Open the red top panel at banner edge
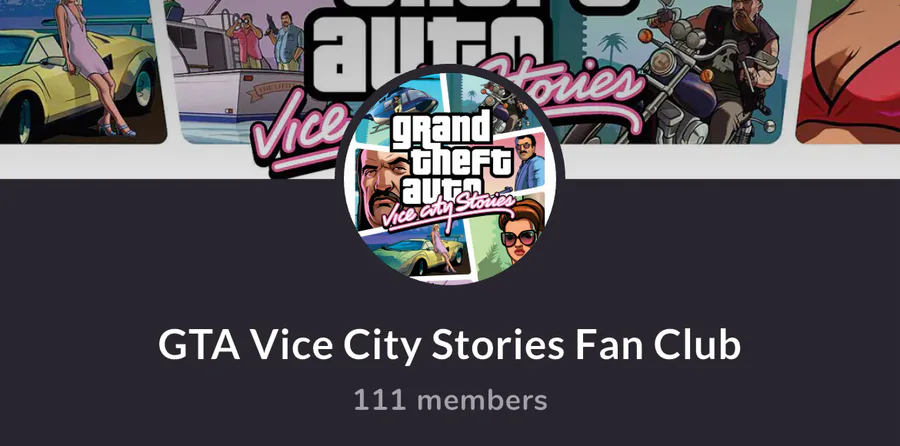This screenshot has width=900, height=446. pyautogui.click(x=848, y=71)
